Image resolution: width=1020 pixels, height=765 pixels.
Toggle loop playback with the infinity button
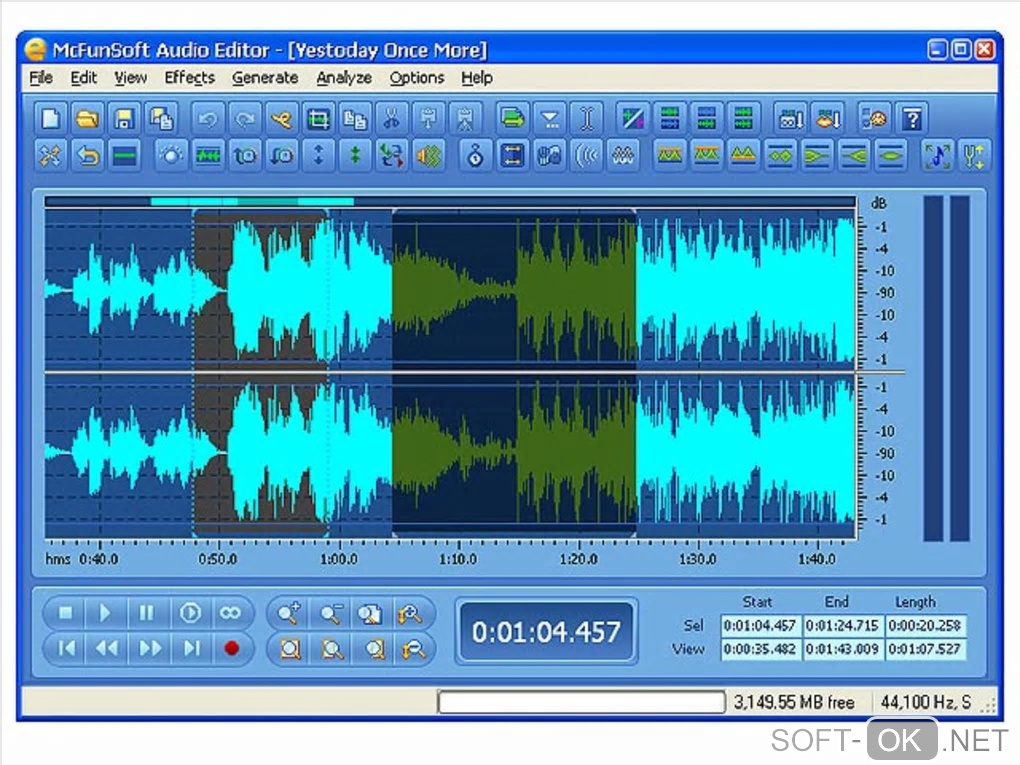pos(231,612)
